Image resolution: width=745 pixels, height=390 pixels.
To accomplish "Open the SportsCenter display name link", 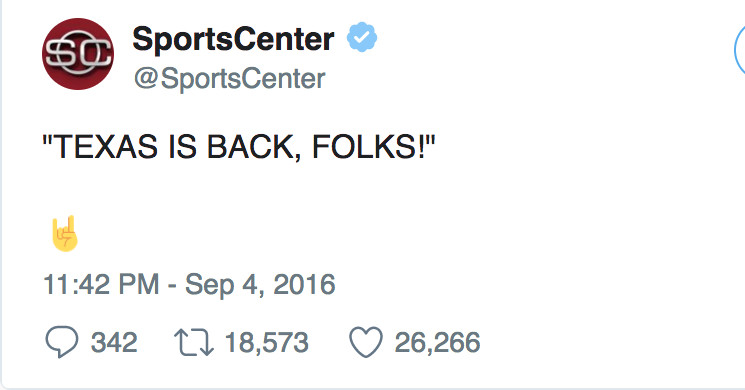I will coord(233,38).
